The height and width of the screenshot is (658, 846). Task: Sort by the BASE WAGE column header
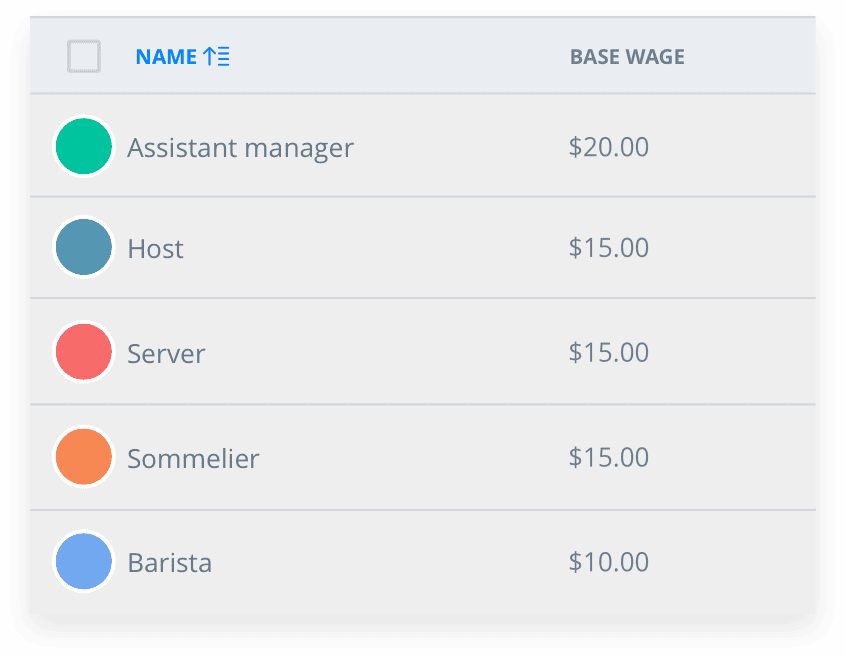[x=627, y=57]
